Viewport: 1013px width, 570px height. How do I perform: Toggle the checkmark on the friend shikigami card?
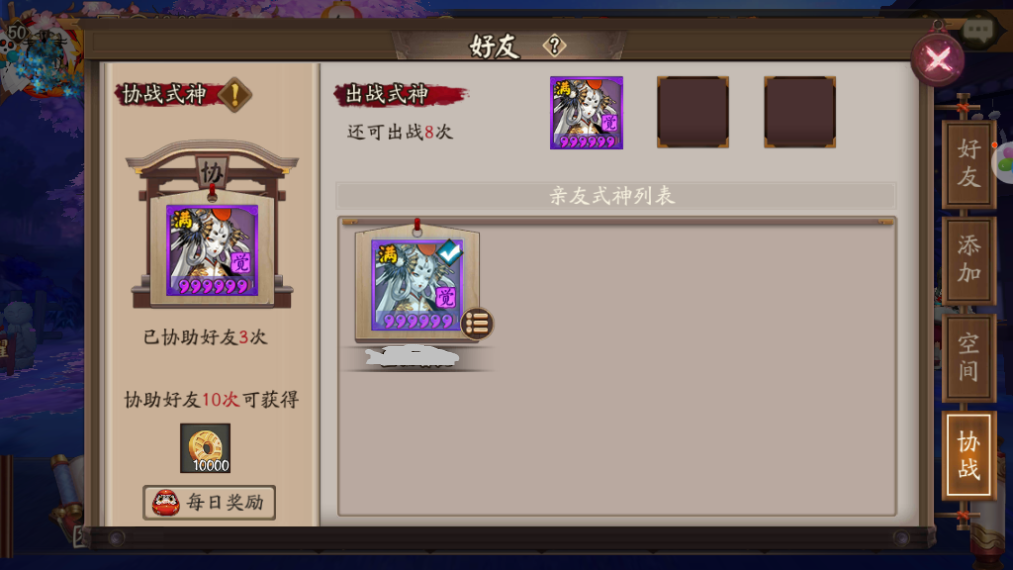pos(450,251)
